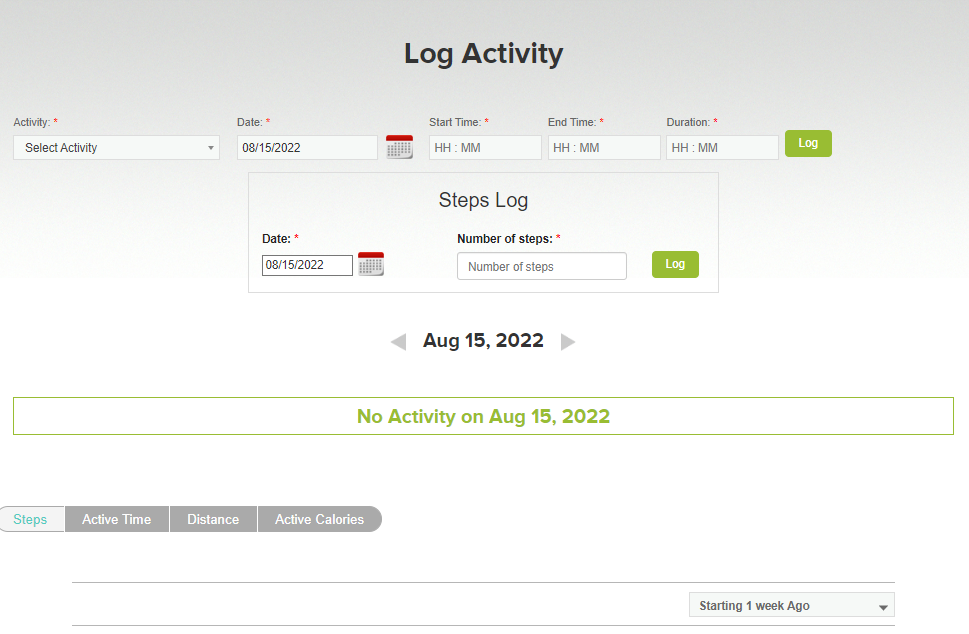Open the activity date calendar icon
Image resolution: width=969 pixels, height=634 pixels.
tap(399, 147)
